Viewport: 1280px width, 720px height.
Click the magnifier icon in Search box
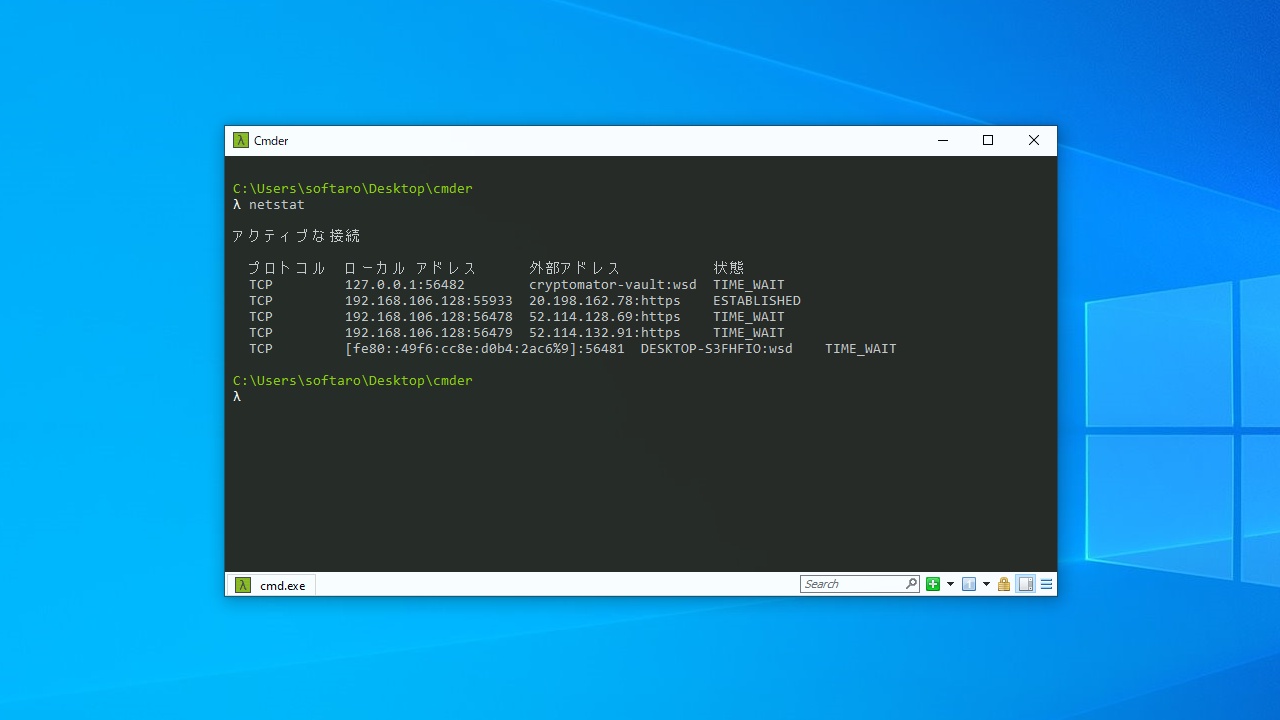pos(911,584)
